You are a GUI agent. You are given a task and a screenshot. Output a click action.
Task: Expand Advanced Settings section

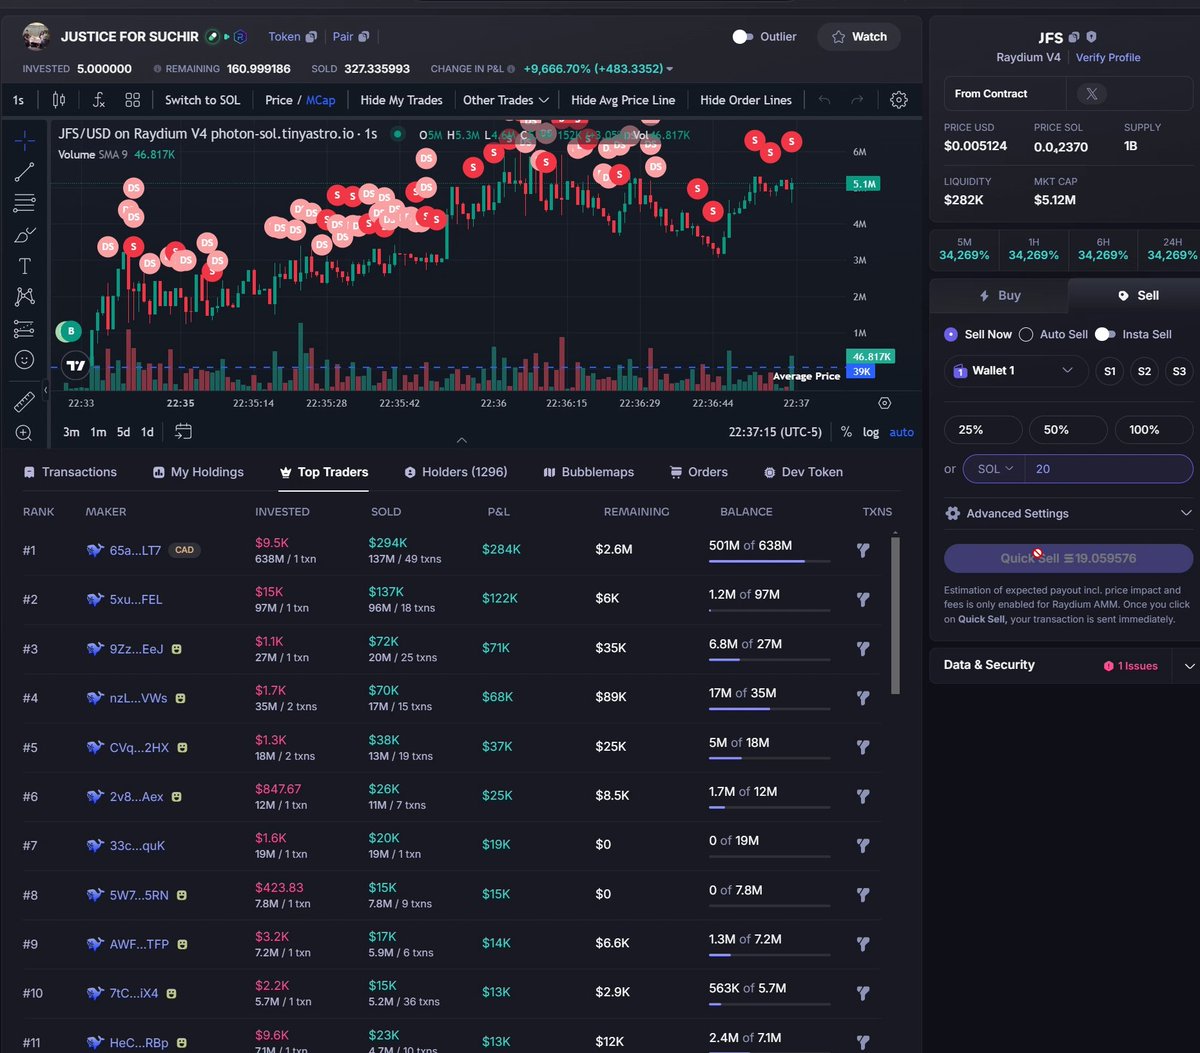[1068, 513]
